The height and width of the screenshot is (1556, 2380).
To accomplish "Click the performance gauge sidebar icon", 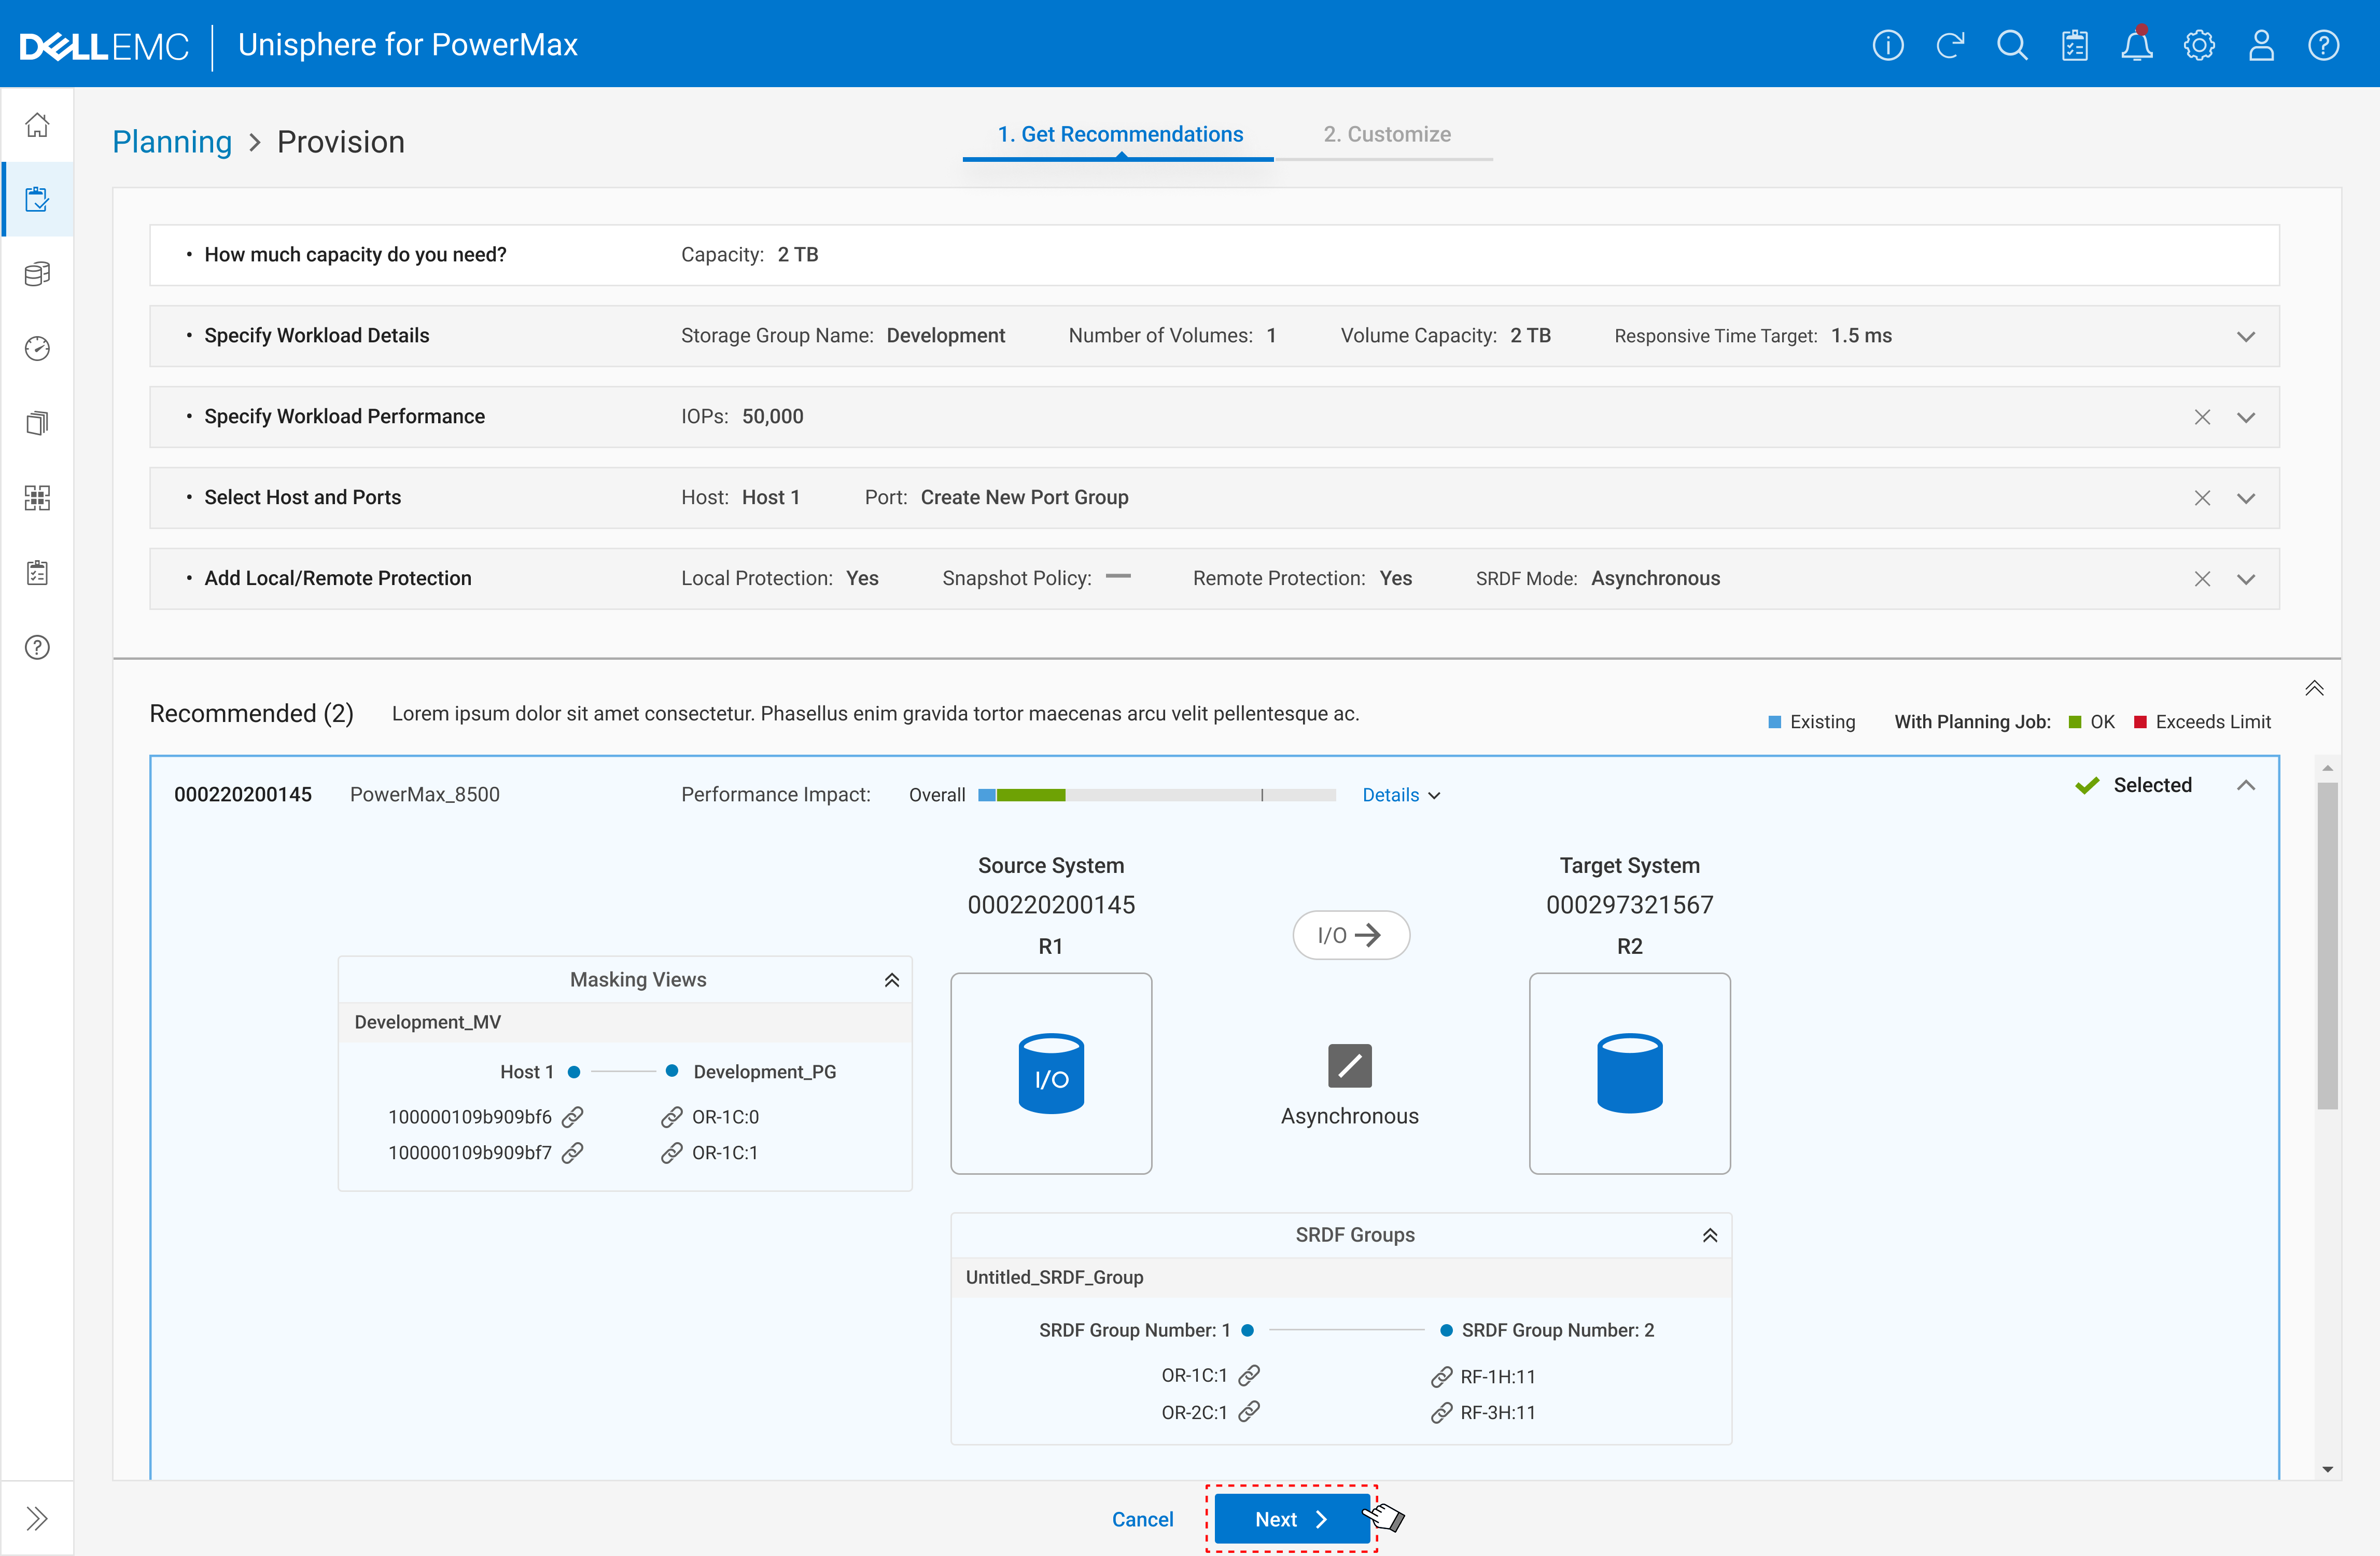I will 37,348.
